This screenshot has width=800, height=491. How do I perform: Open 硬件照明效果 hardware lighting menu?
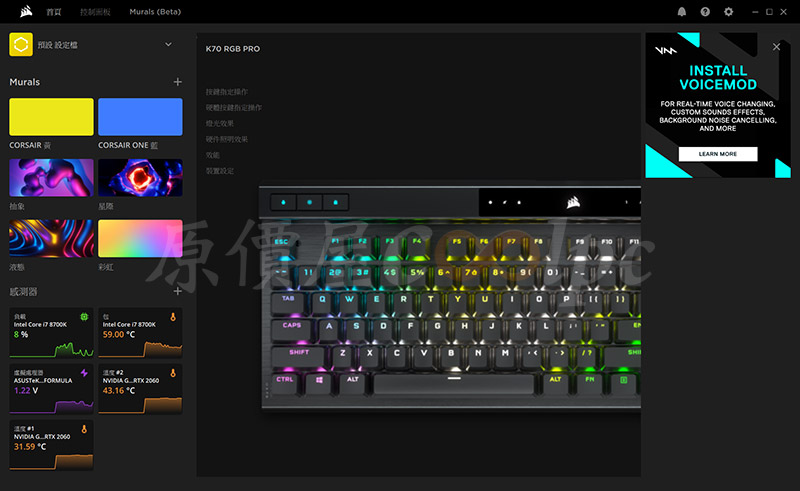pos(227,139)
